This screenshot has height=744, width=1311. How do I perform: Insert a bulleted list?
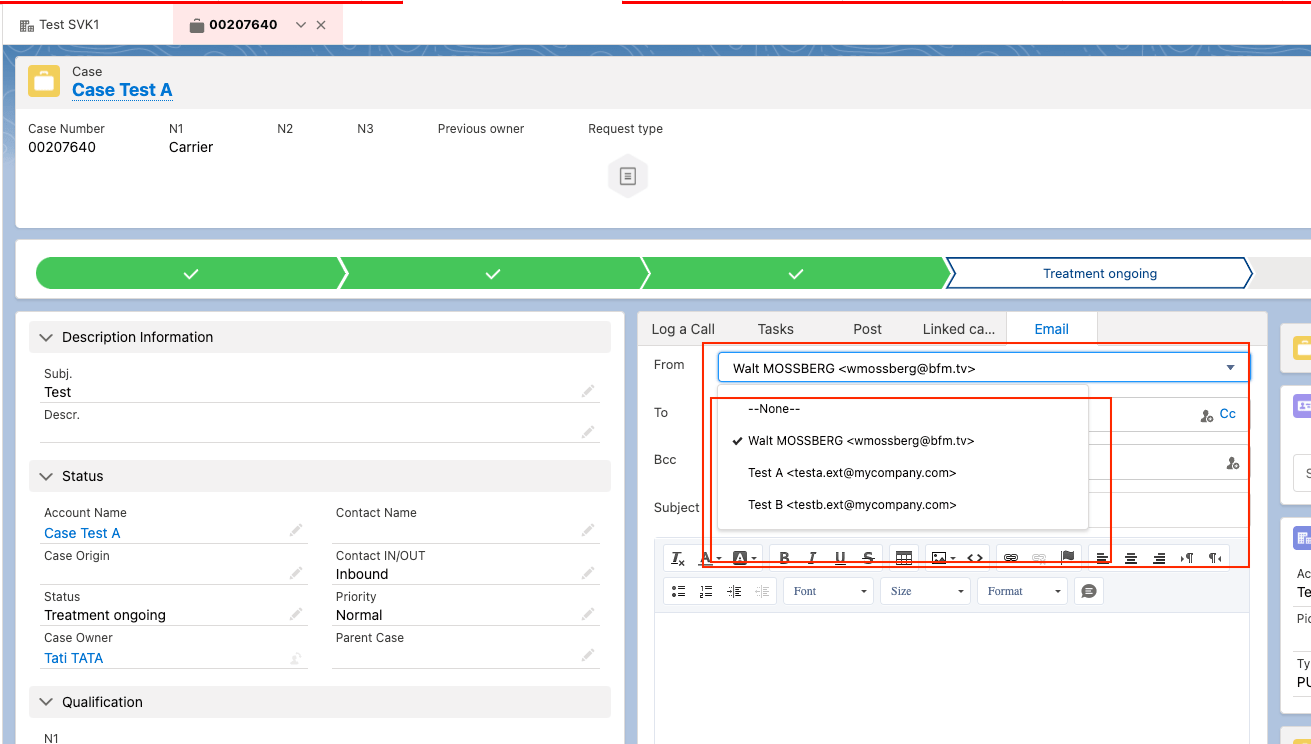(x=678, y=591)
